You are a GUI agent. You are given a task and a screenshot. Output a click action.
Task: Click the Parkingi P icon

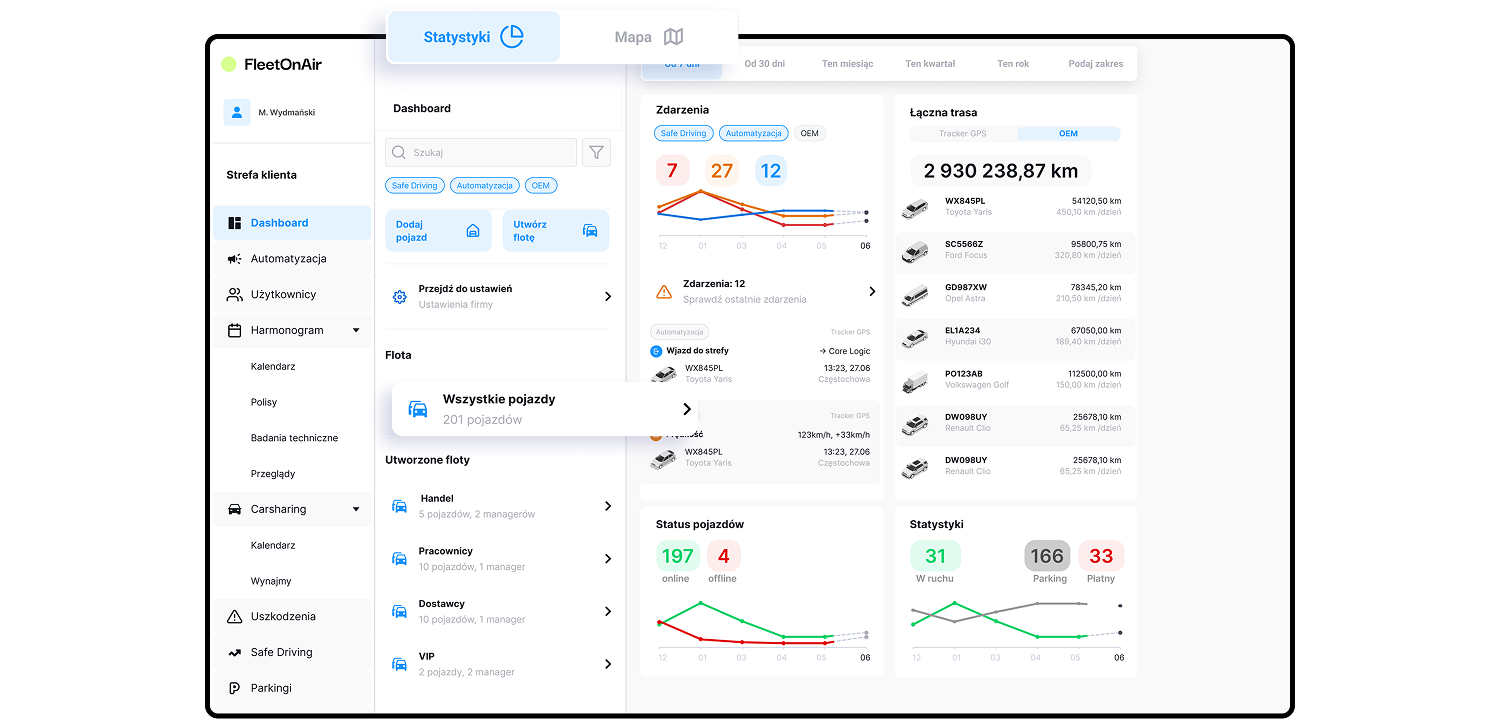pos(234,688)
